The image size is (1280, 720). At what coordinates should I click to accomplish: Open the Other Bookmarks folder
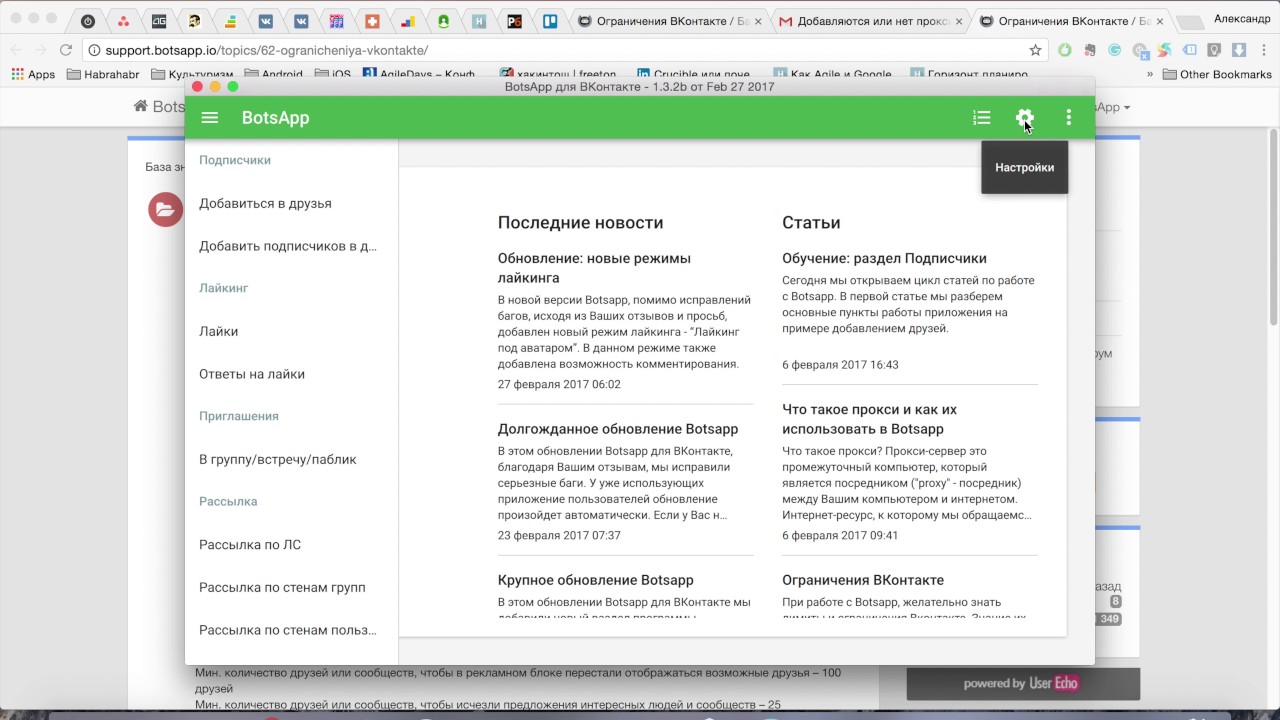tap(1217, 74)
